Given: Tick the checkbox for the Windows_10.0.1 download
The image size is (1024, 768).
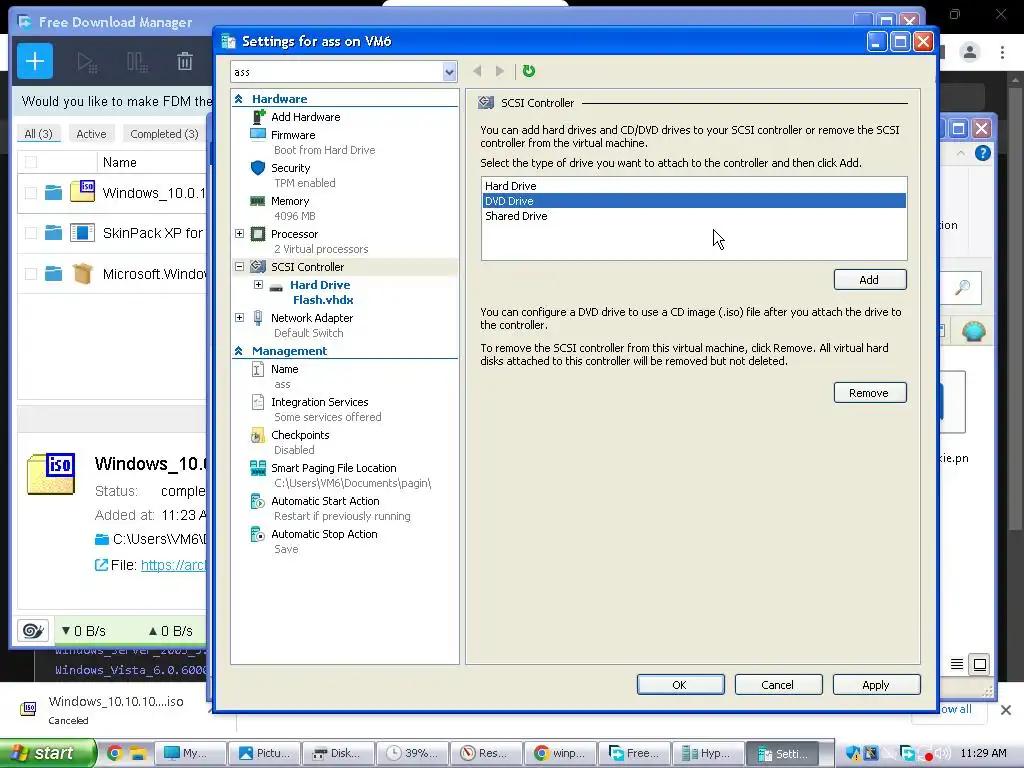Looking at the screenshot, I should (x=31, y=193).
